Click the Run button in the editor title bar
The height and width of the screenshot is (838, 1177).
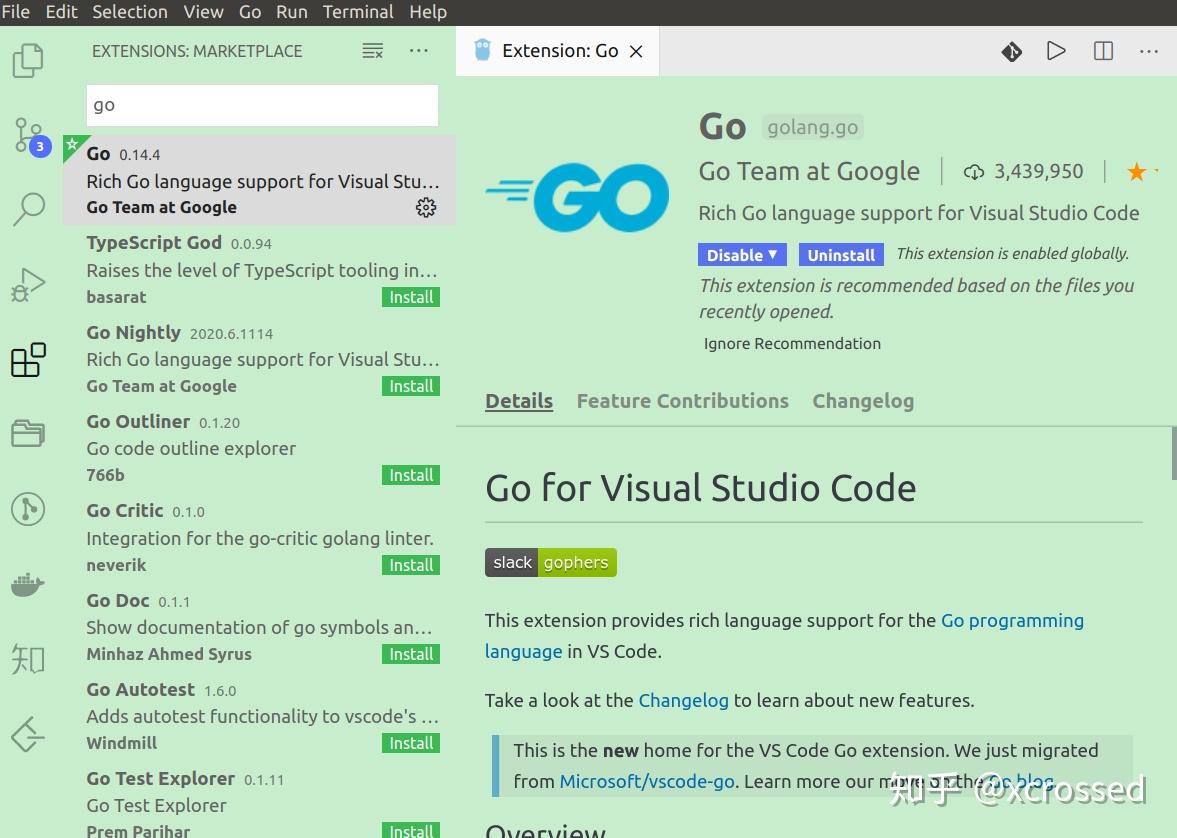click(1056, 51)
